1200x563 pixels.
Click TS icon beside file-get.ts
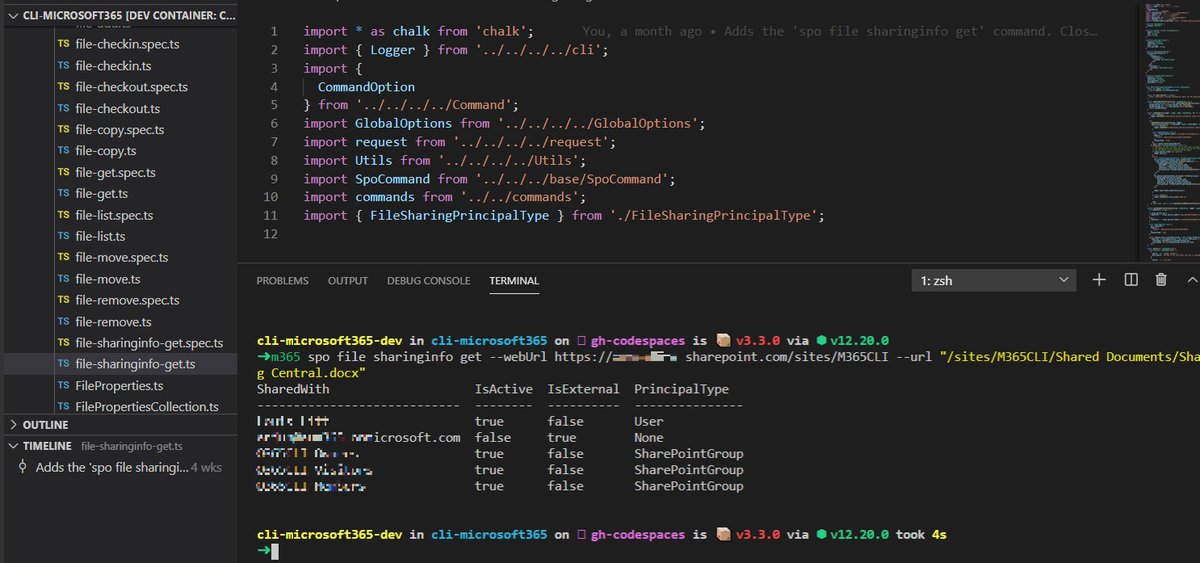[x=64, y=193]
